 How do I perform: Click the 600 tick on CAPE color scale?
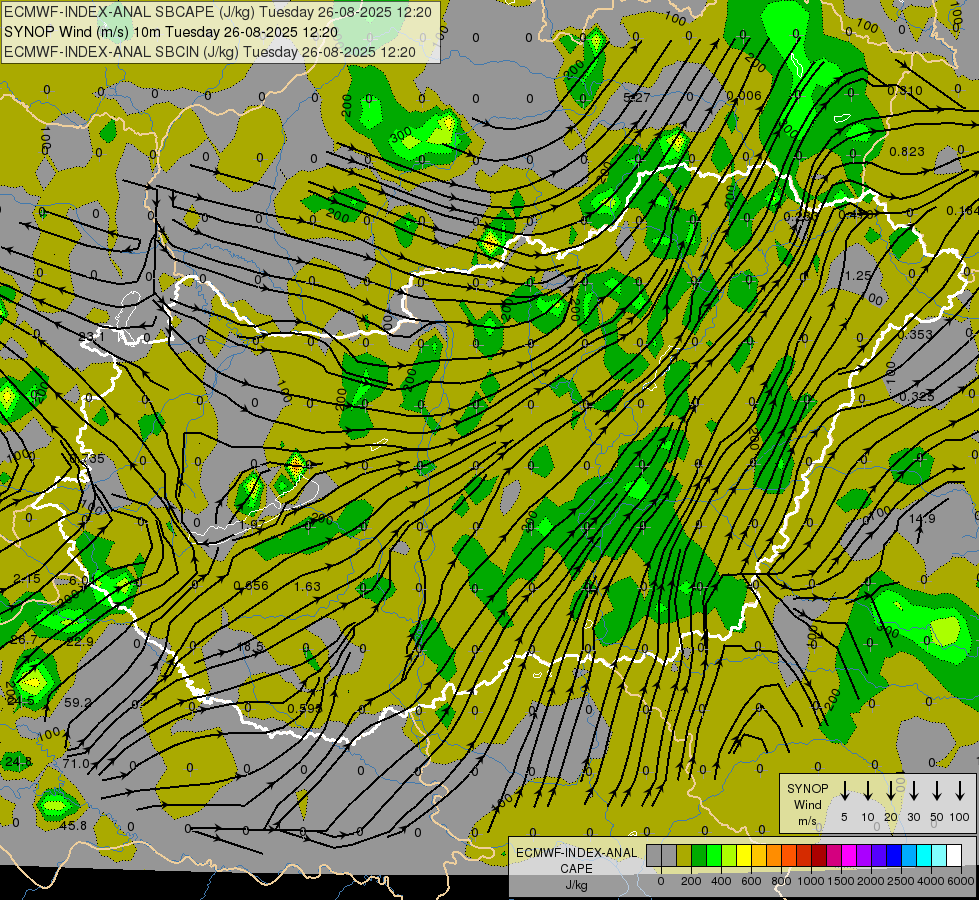click(x=751, y=881)
